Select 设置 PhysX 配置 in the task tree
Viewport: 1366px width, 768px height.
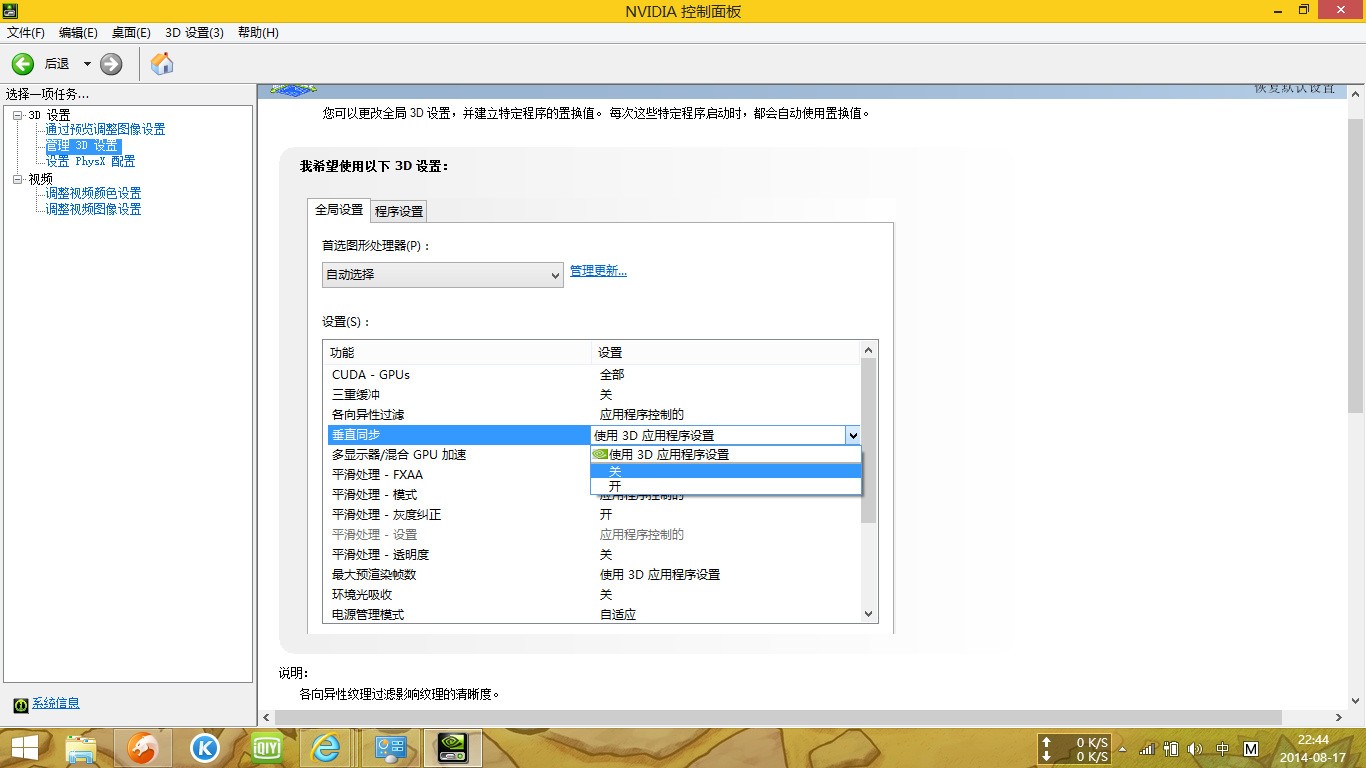coord(90,162)
